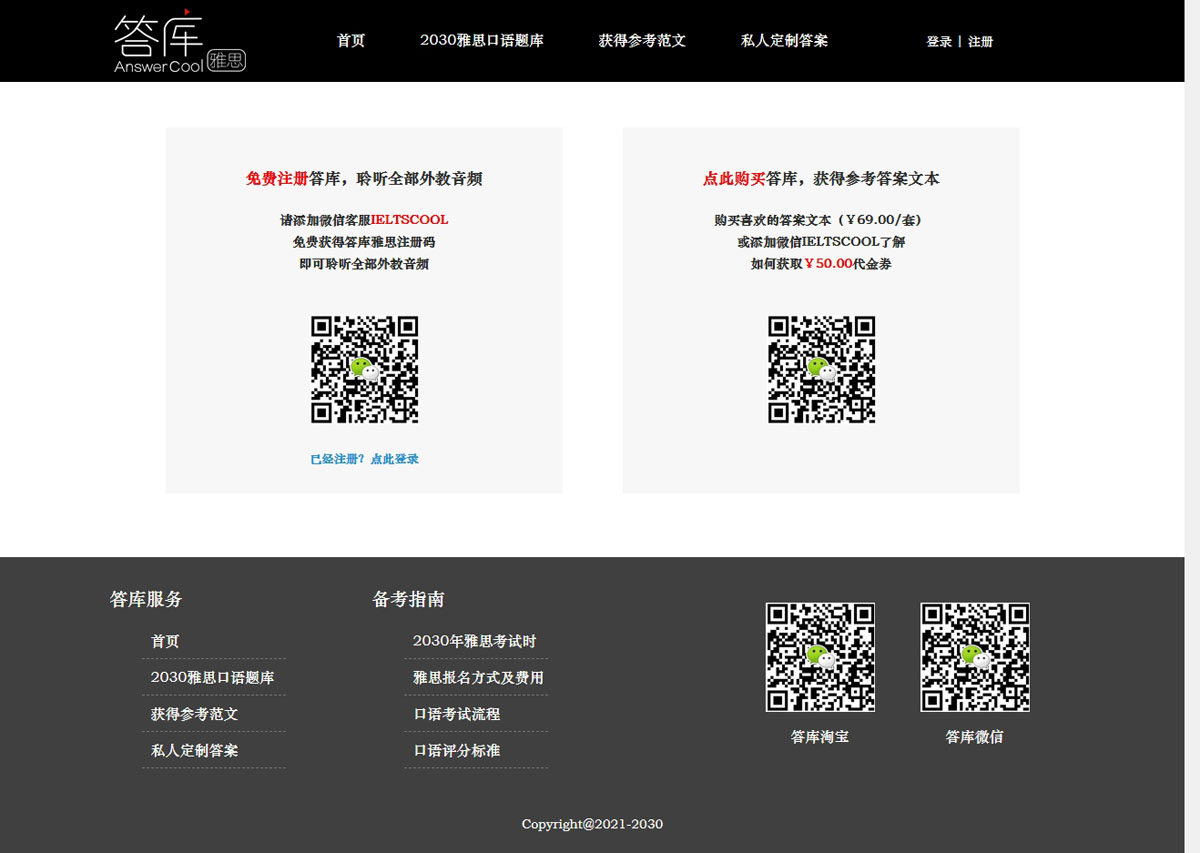
Task: Click the red ￥50.00 voucher amount
Action: tap(829, 264)
